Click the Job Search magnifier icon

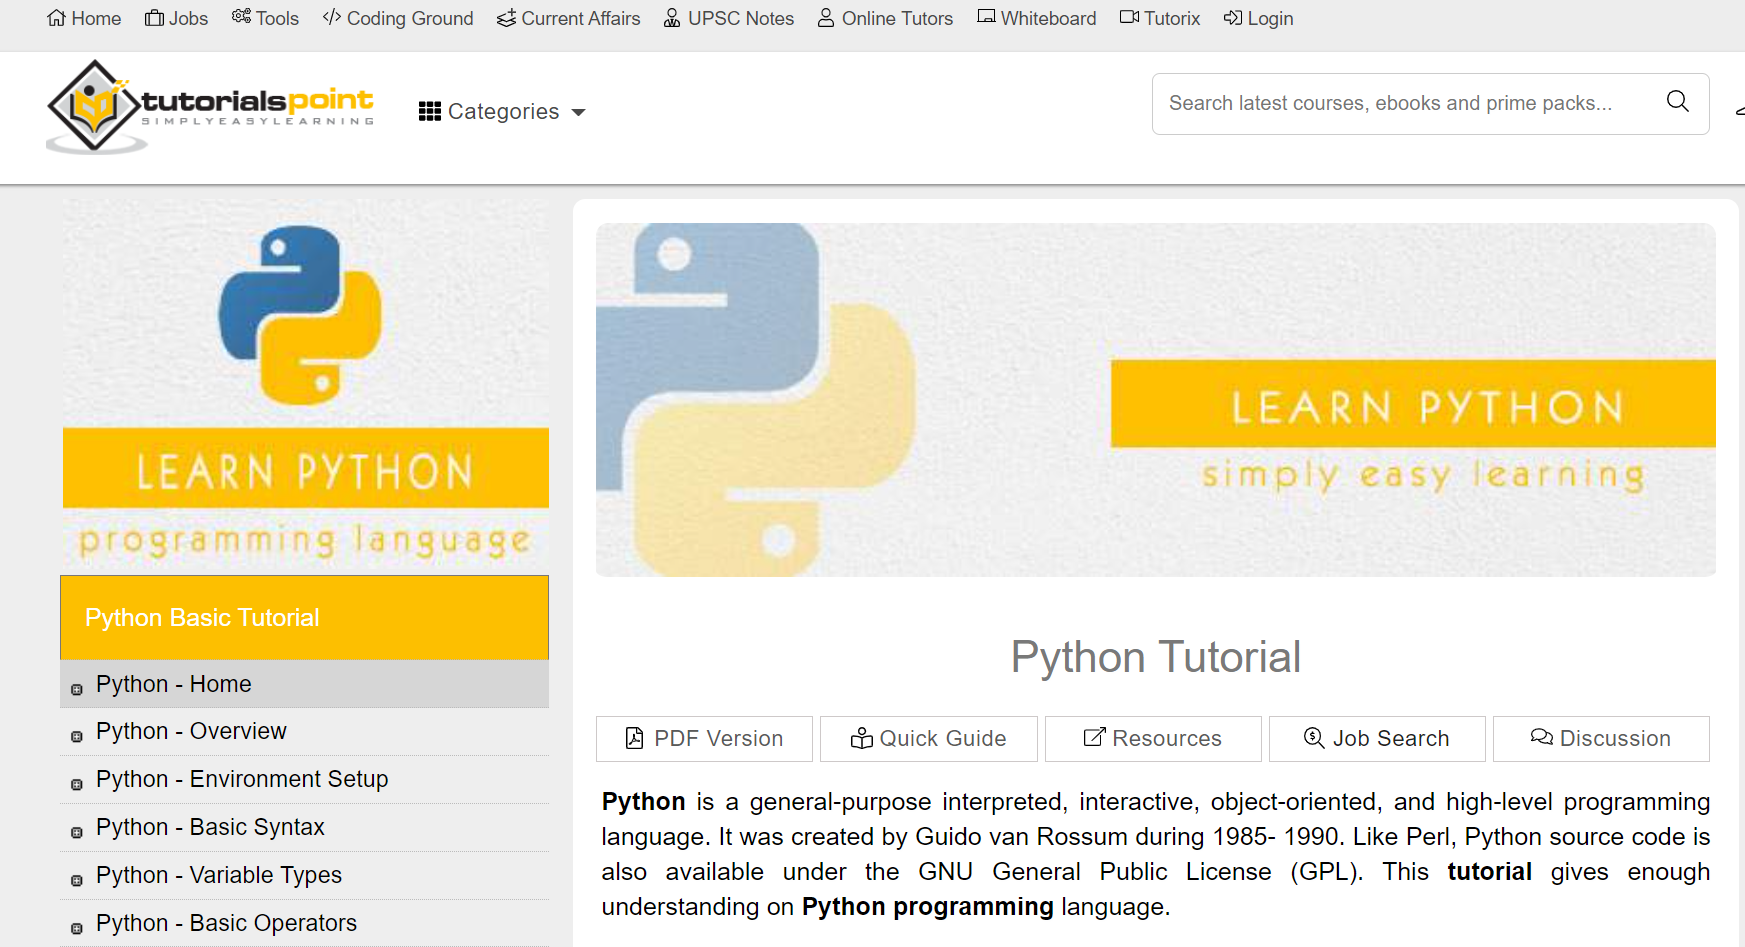[1314, 738]
